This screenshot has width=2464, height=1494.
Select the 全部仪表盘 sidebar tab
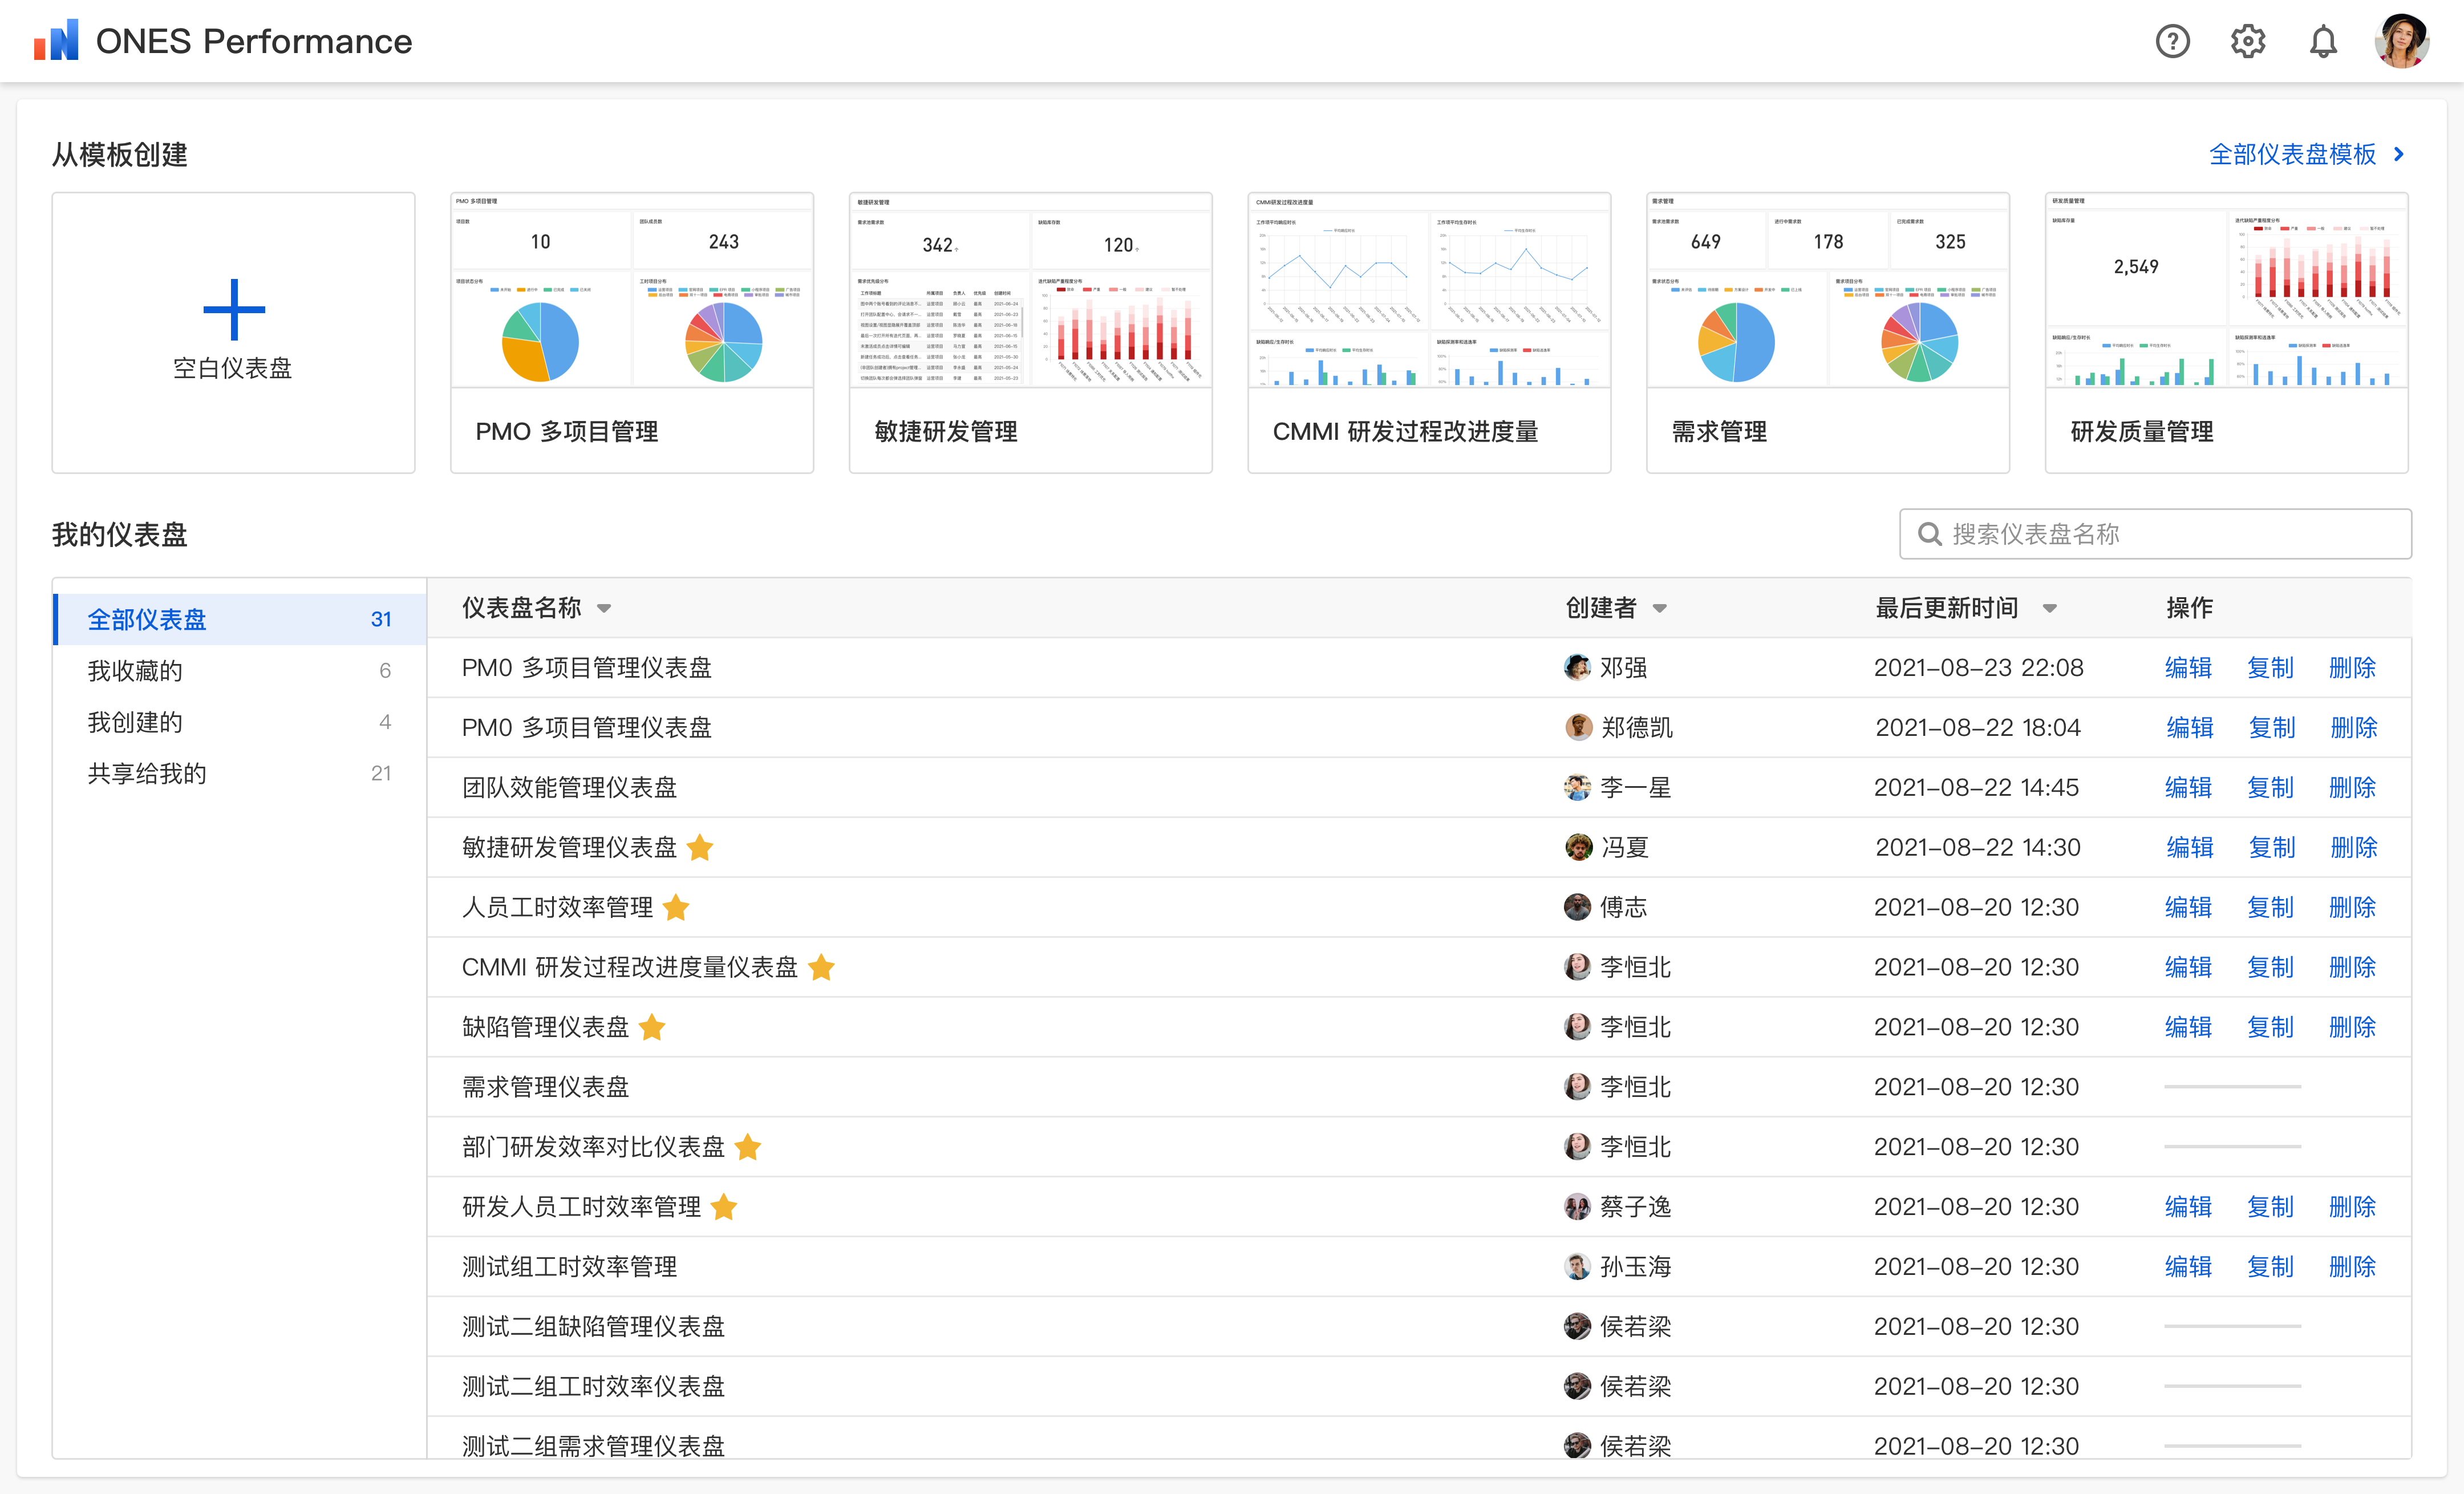(x=240, y=619)
